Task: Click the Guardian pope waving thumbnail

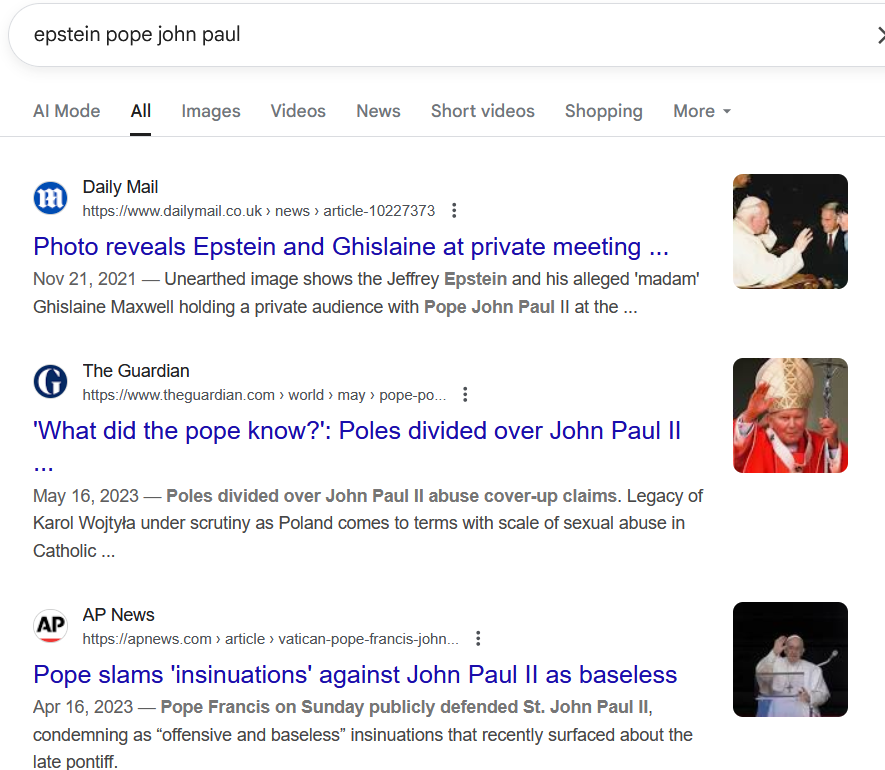Action: click(x=790, y=415)
